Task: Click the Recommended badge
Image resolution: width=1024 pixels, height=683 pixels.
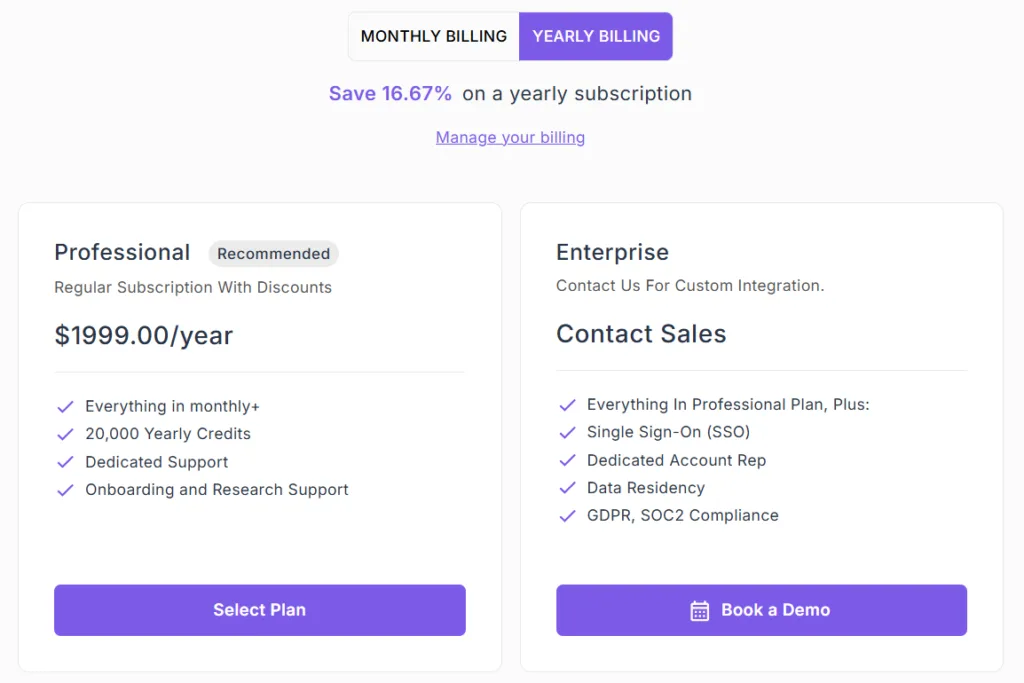Action: click(273, 254)
